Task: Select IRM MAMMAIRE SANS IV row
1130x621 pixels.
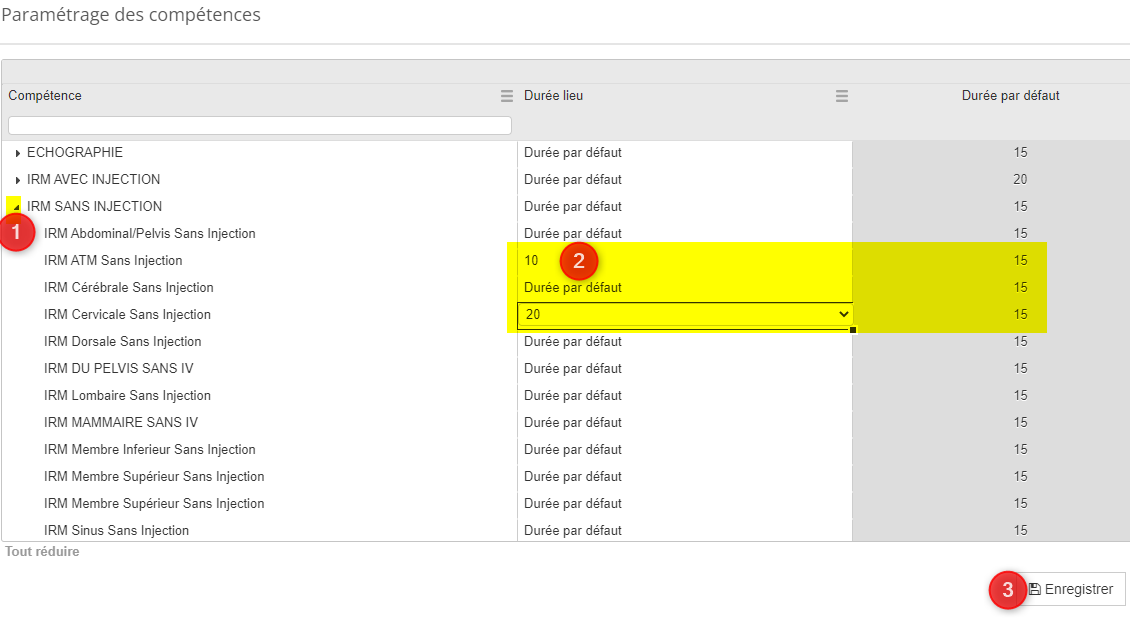Action: pos(120,423)
